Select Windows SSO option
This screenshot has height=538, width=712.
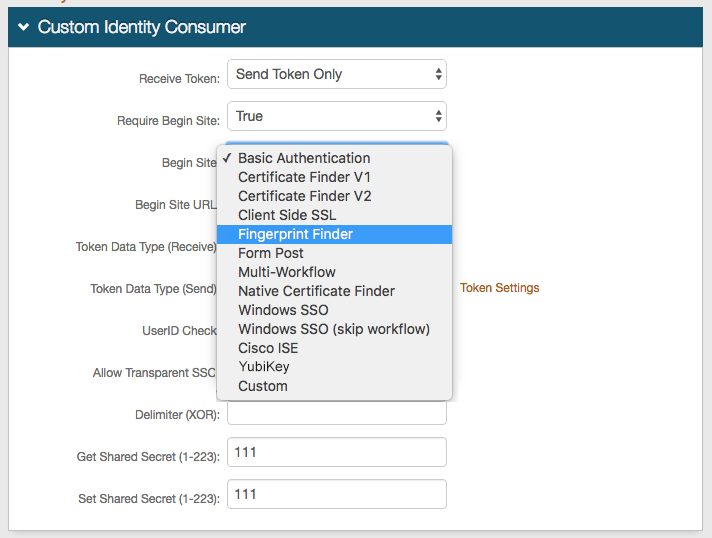click(x=283, y=310)
